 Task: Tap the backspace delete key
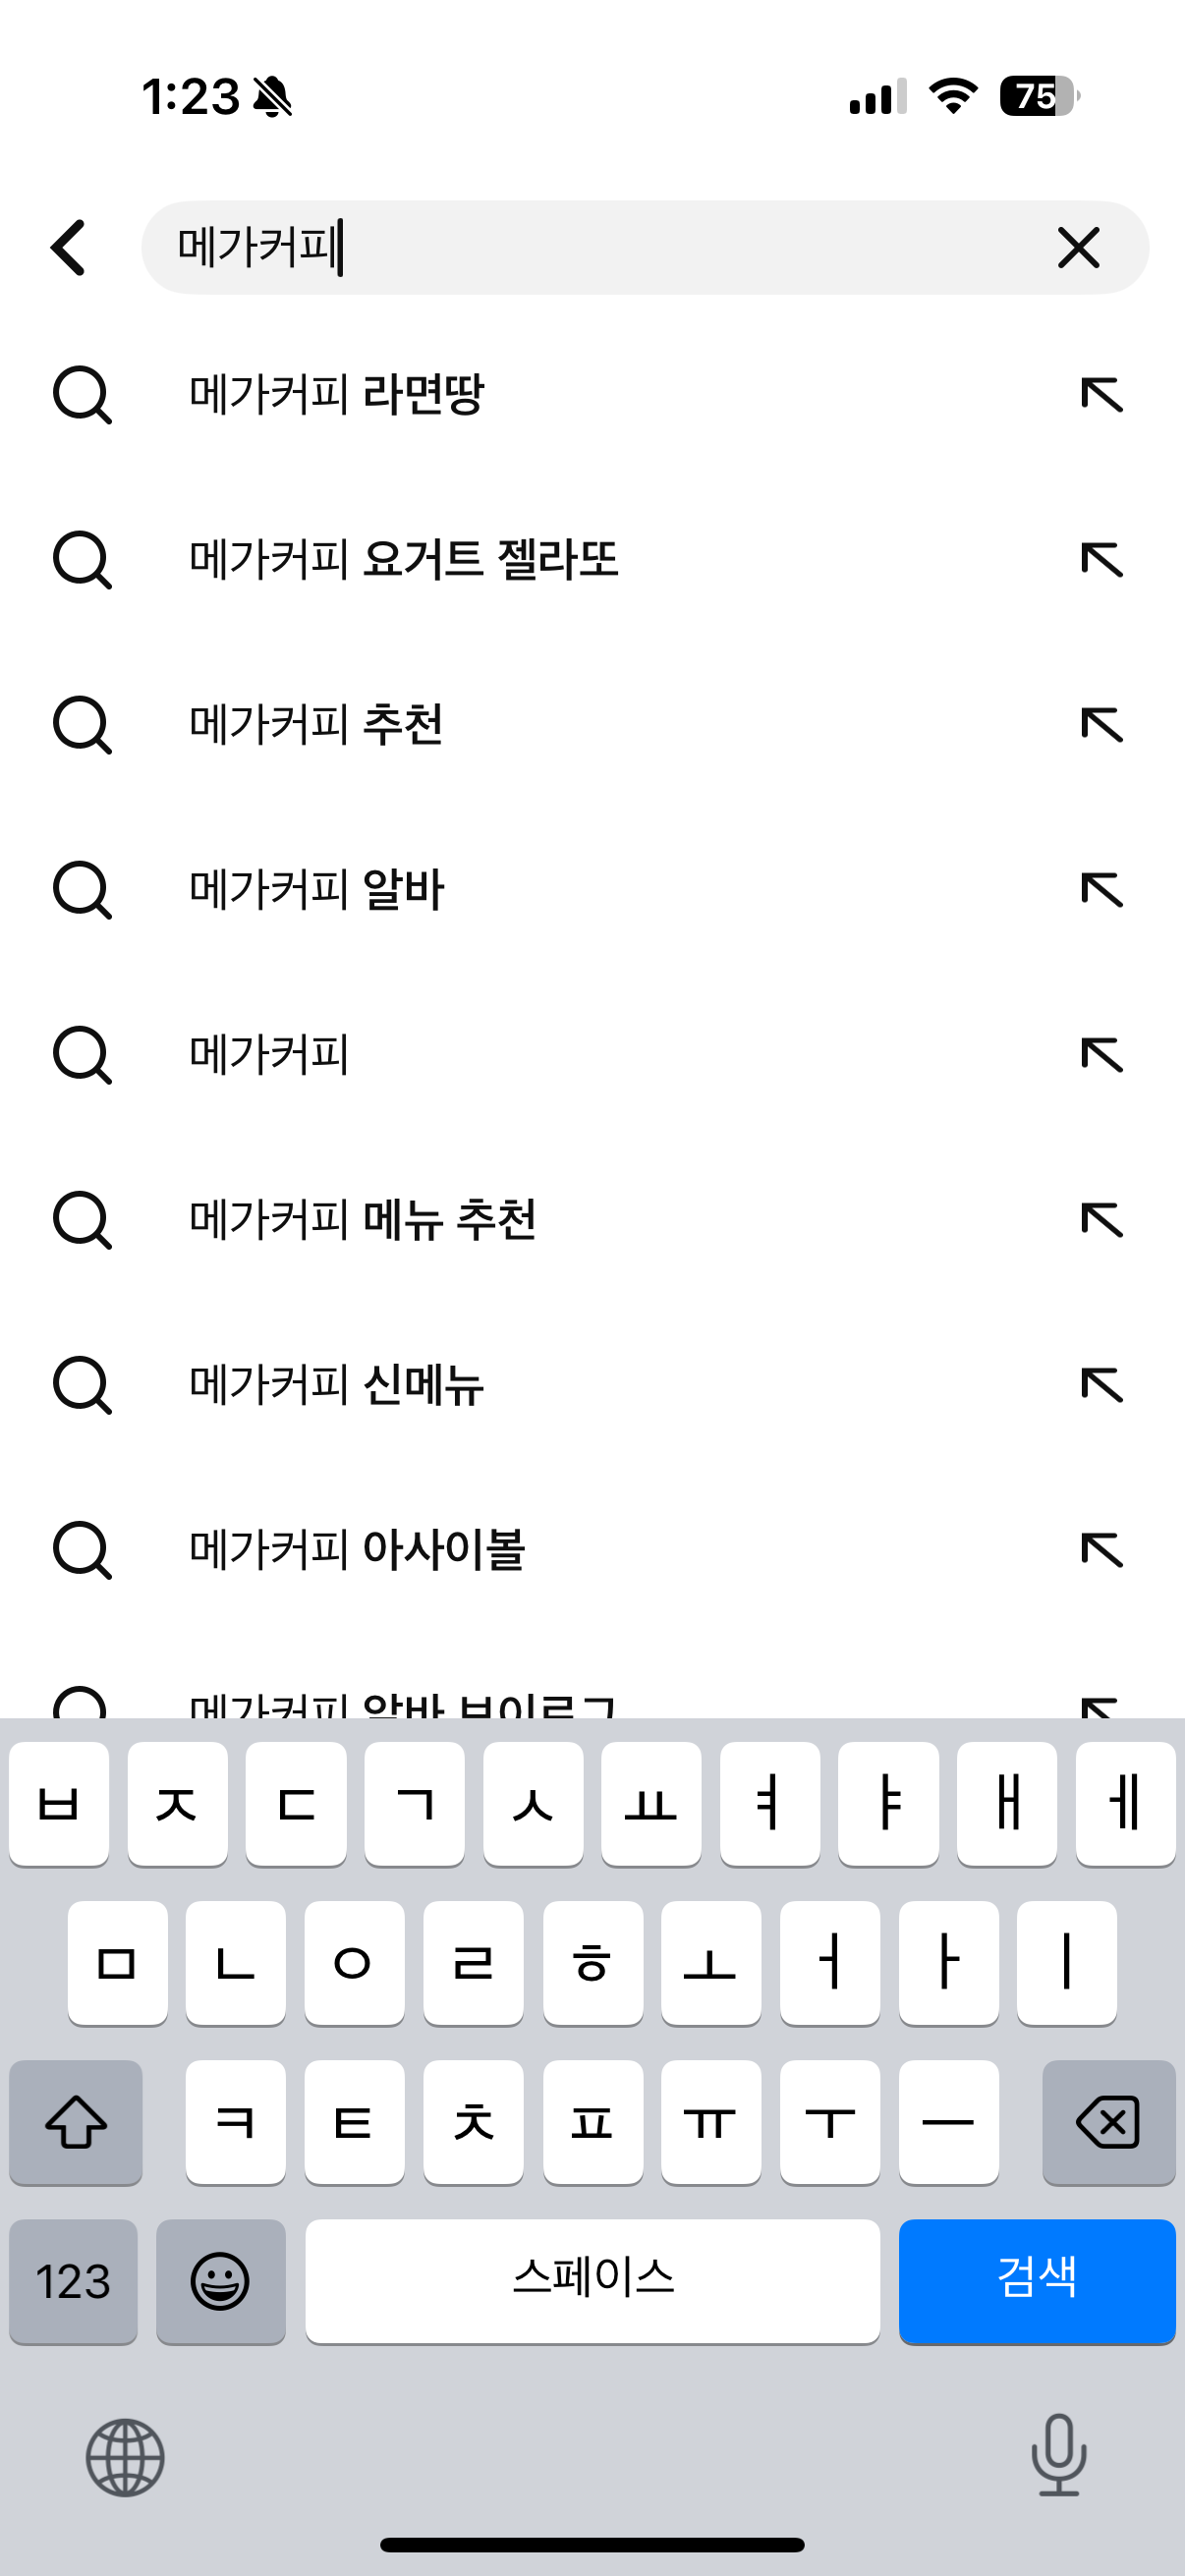coord(1108,2122)
